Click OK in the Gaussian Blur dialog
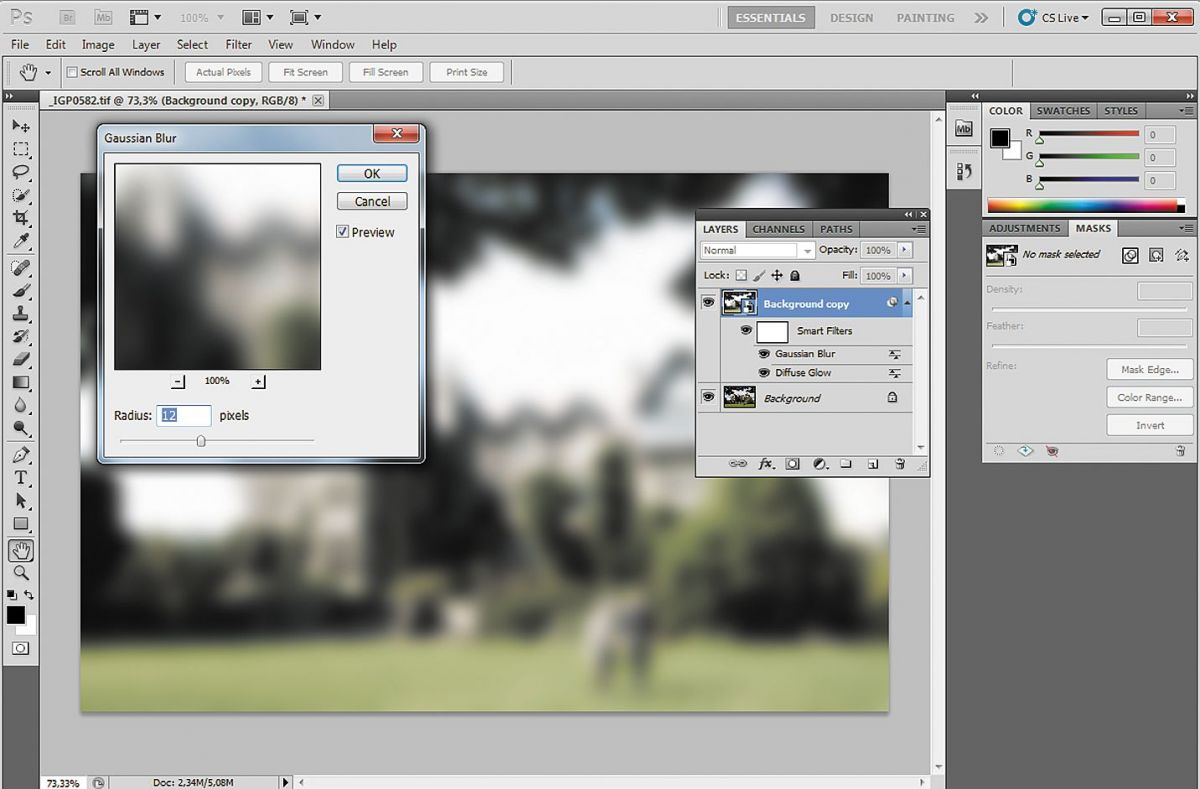The image size is (1200, 789). [372, 173]
